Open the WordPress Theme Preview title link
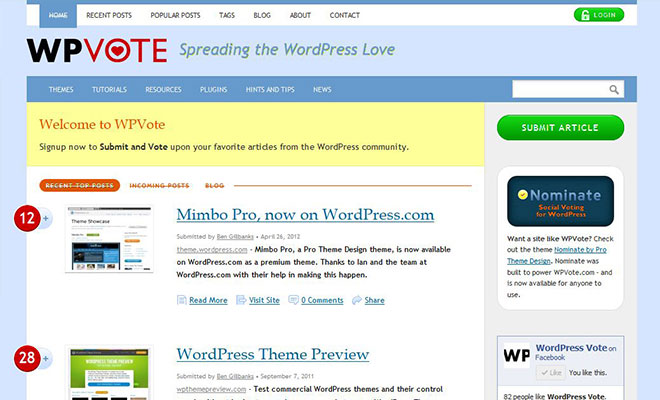Image resolution: width=660 pixels, height=400 pixels. tap(272, 354)
